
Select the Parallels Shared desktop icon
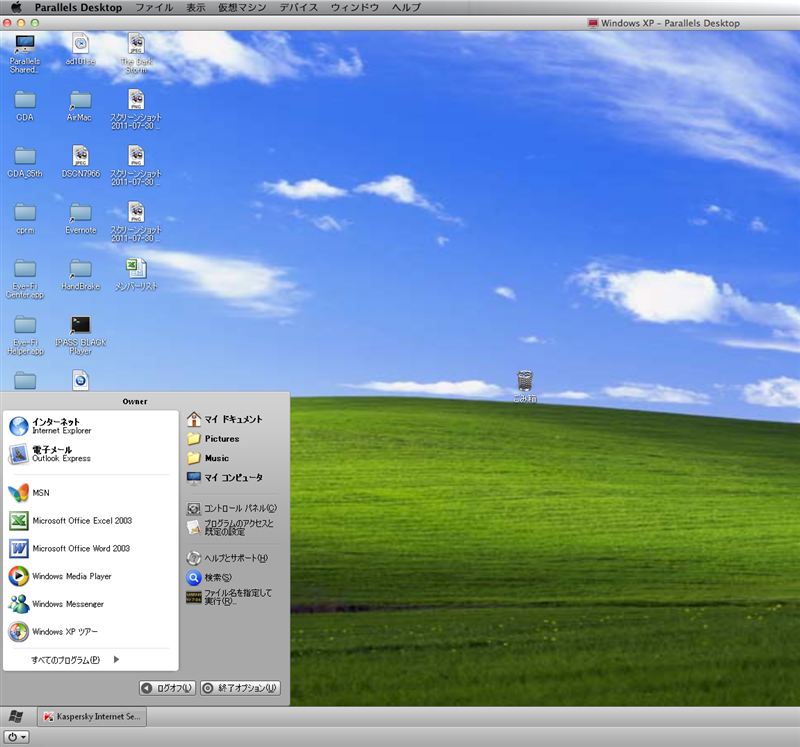tap(24, 54)
